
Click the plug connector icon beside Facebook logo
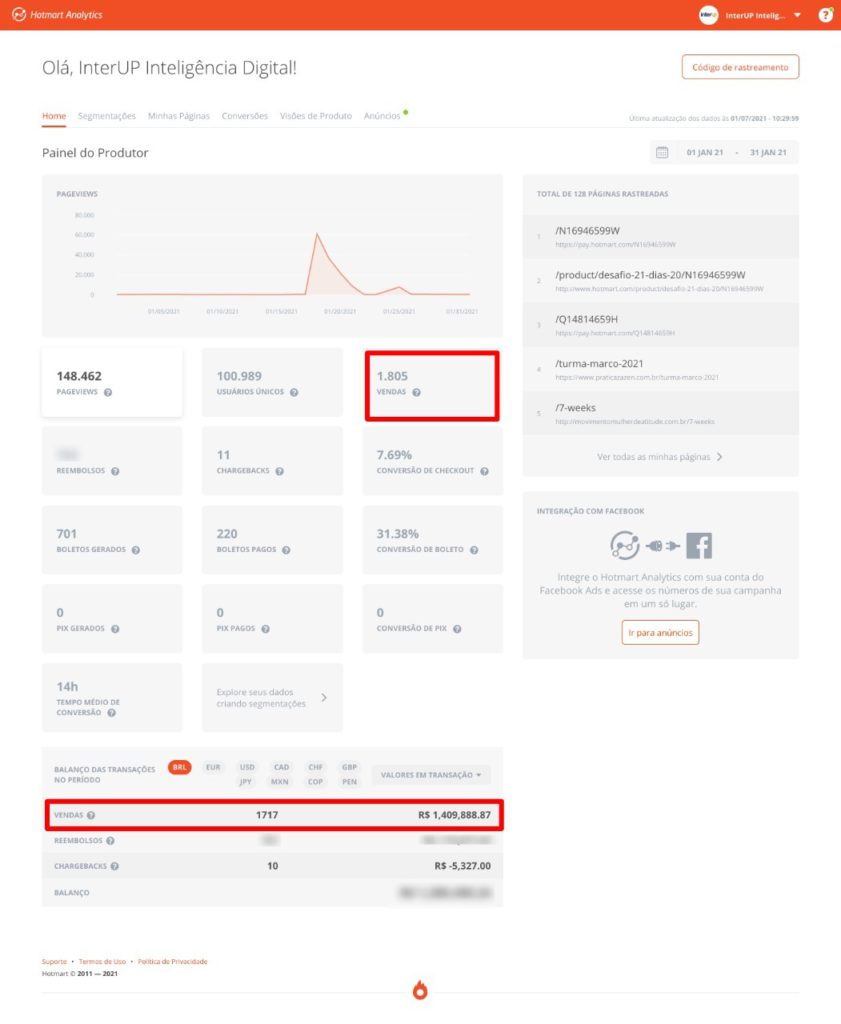click(x=662, y=546)
